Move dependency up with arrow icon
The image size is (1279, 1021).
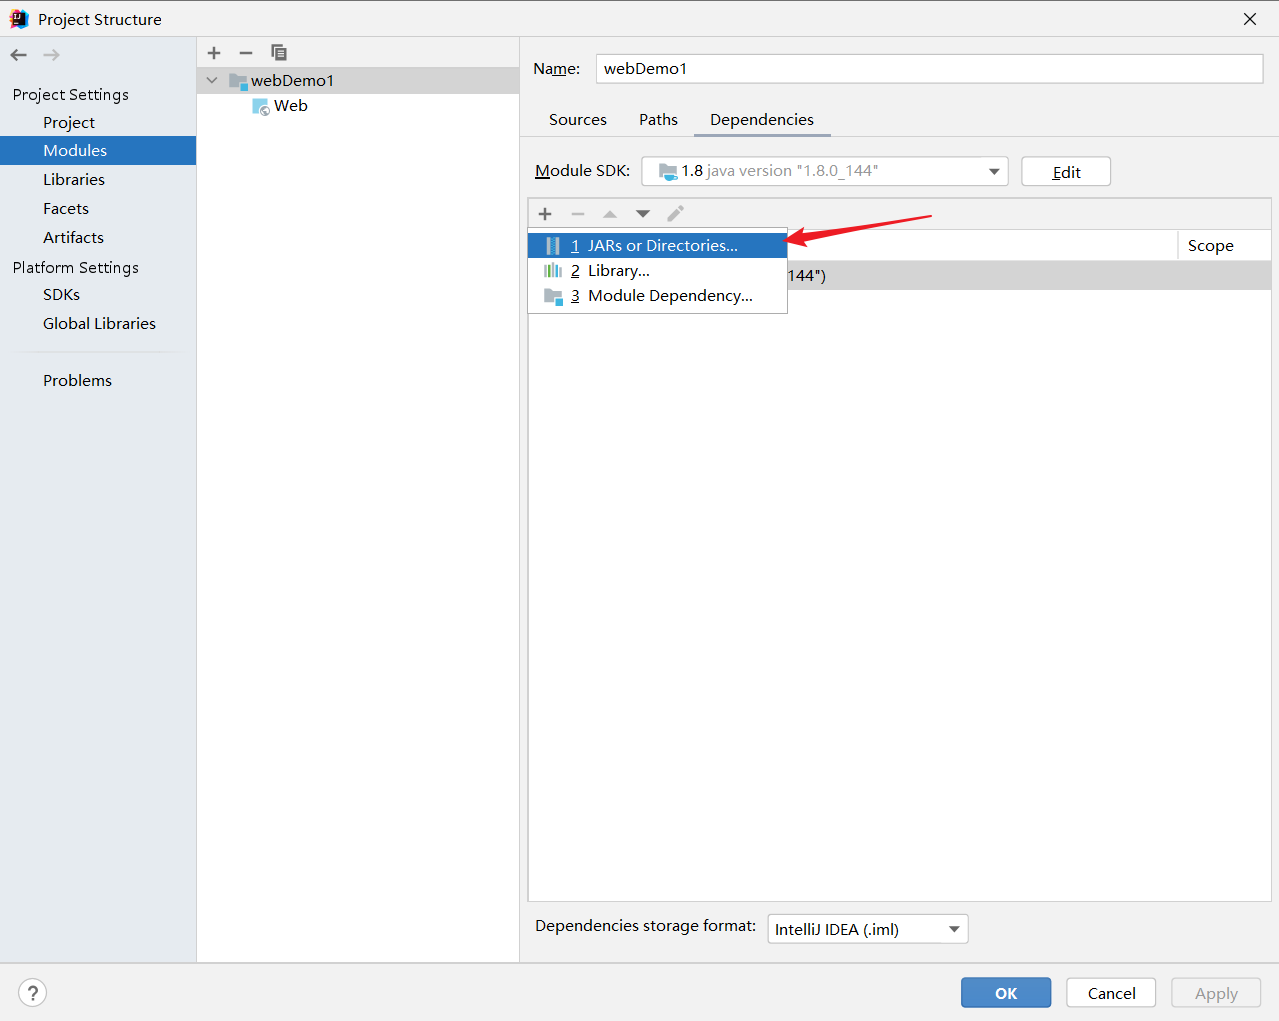coord(610,213)
